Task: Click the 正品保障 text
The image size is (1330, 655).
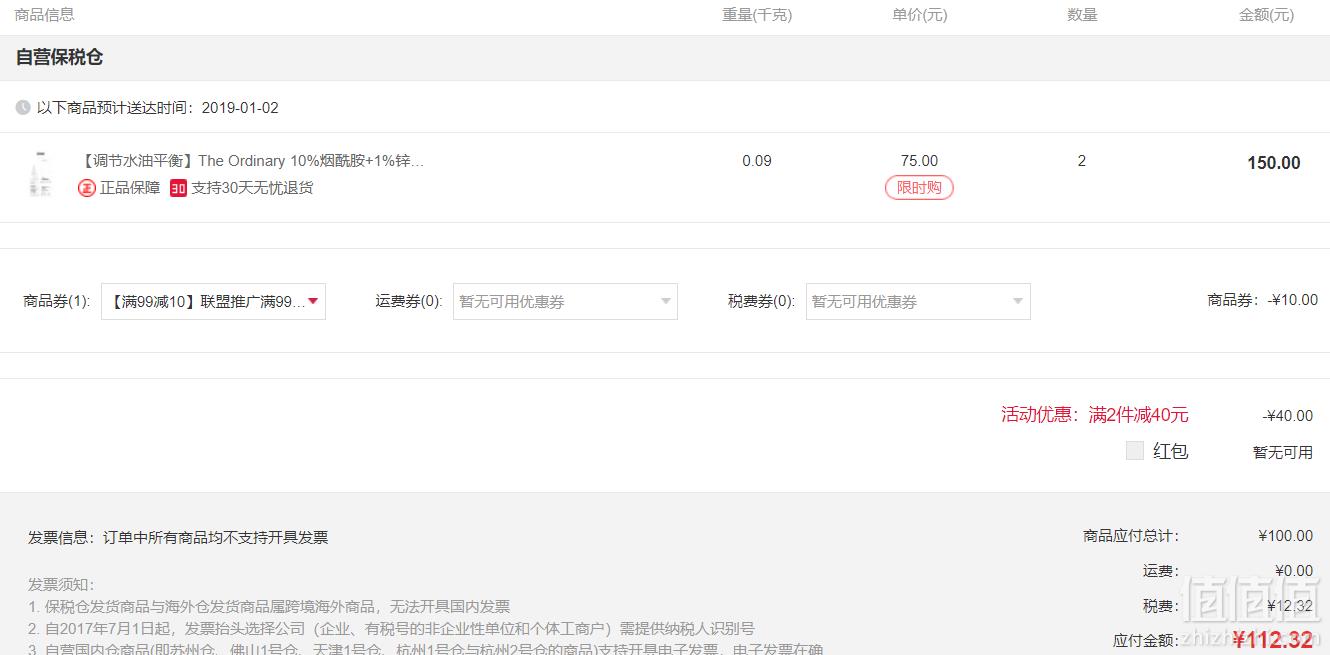Action: click(x=130, y=188)
